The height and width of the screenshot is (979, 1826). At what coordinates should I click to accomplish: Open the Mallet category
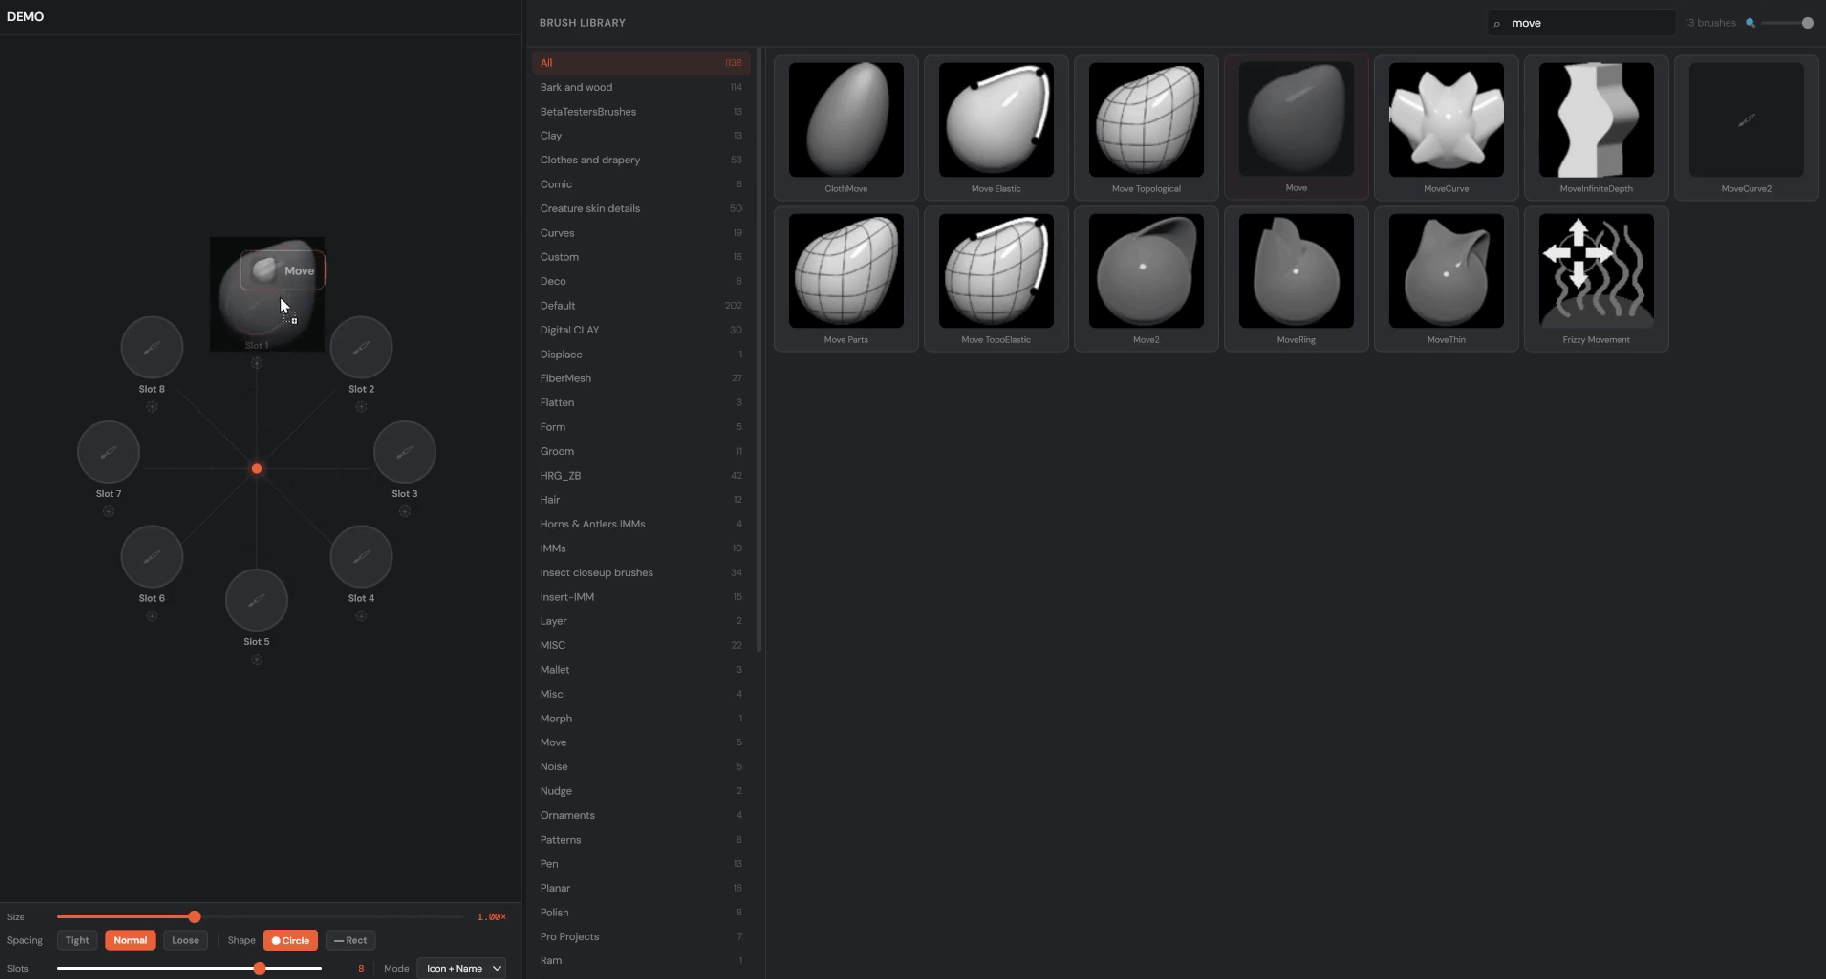coord(641,670)
